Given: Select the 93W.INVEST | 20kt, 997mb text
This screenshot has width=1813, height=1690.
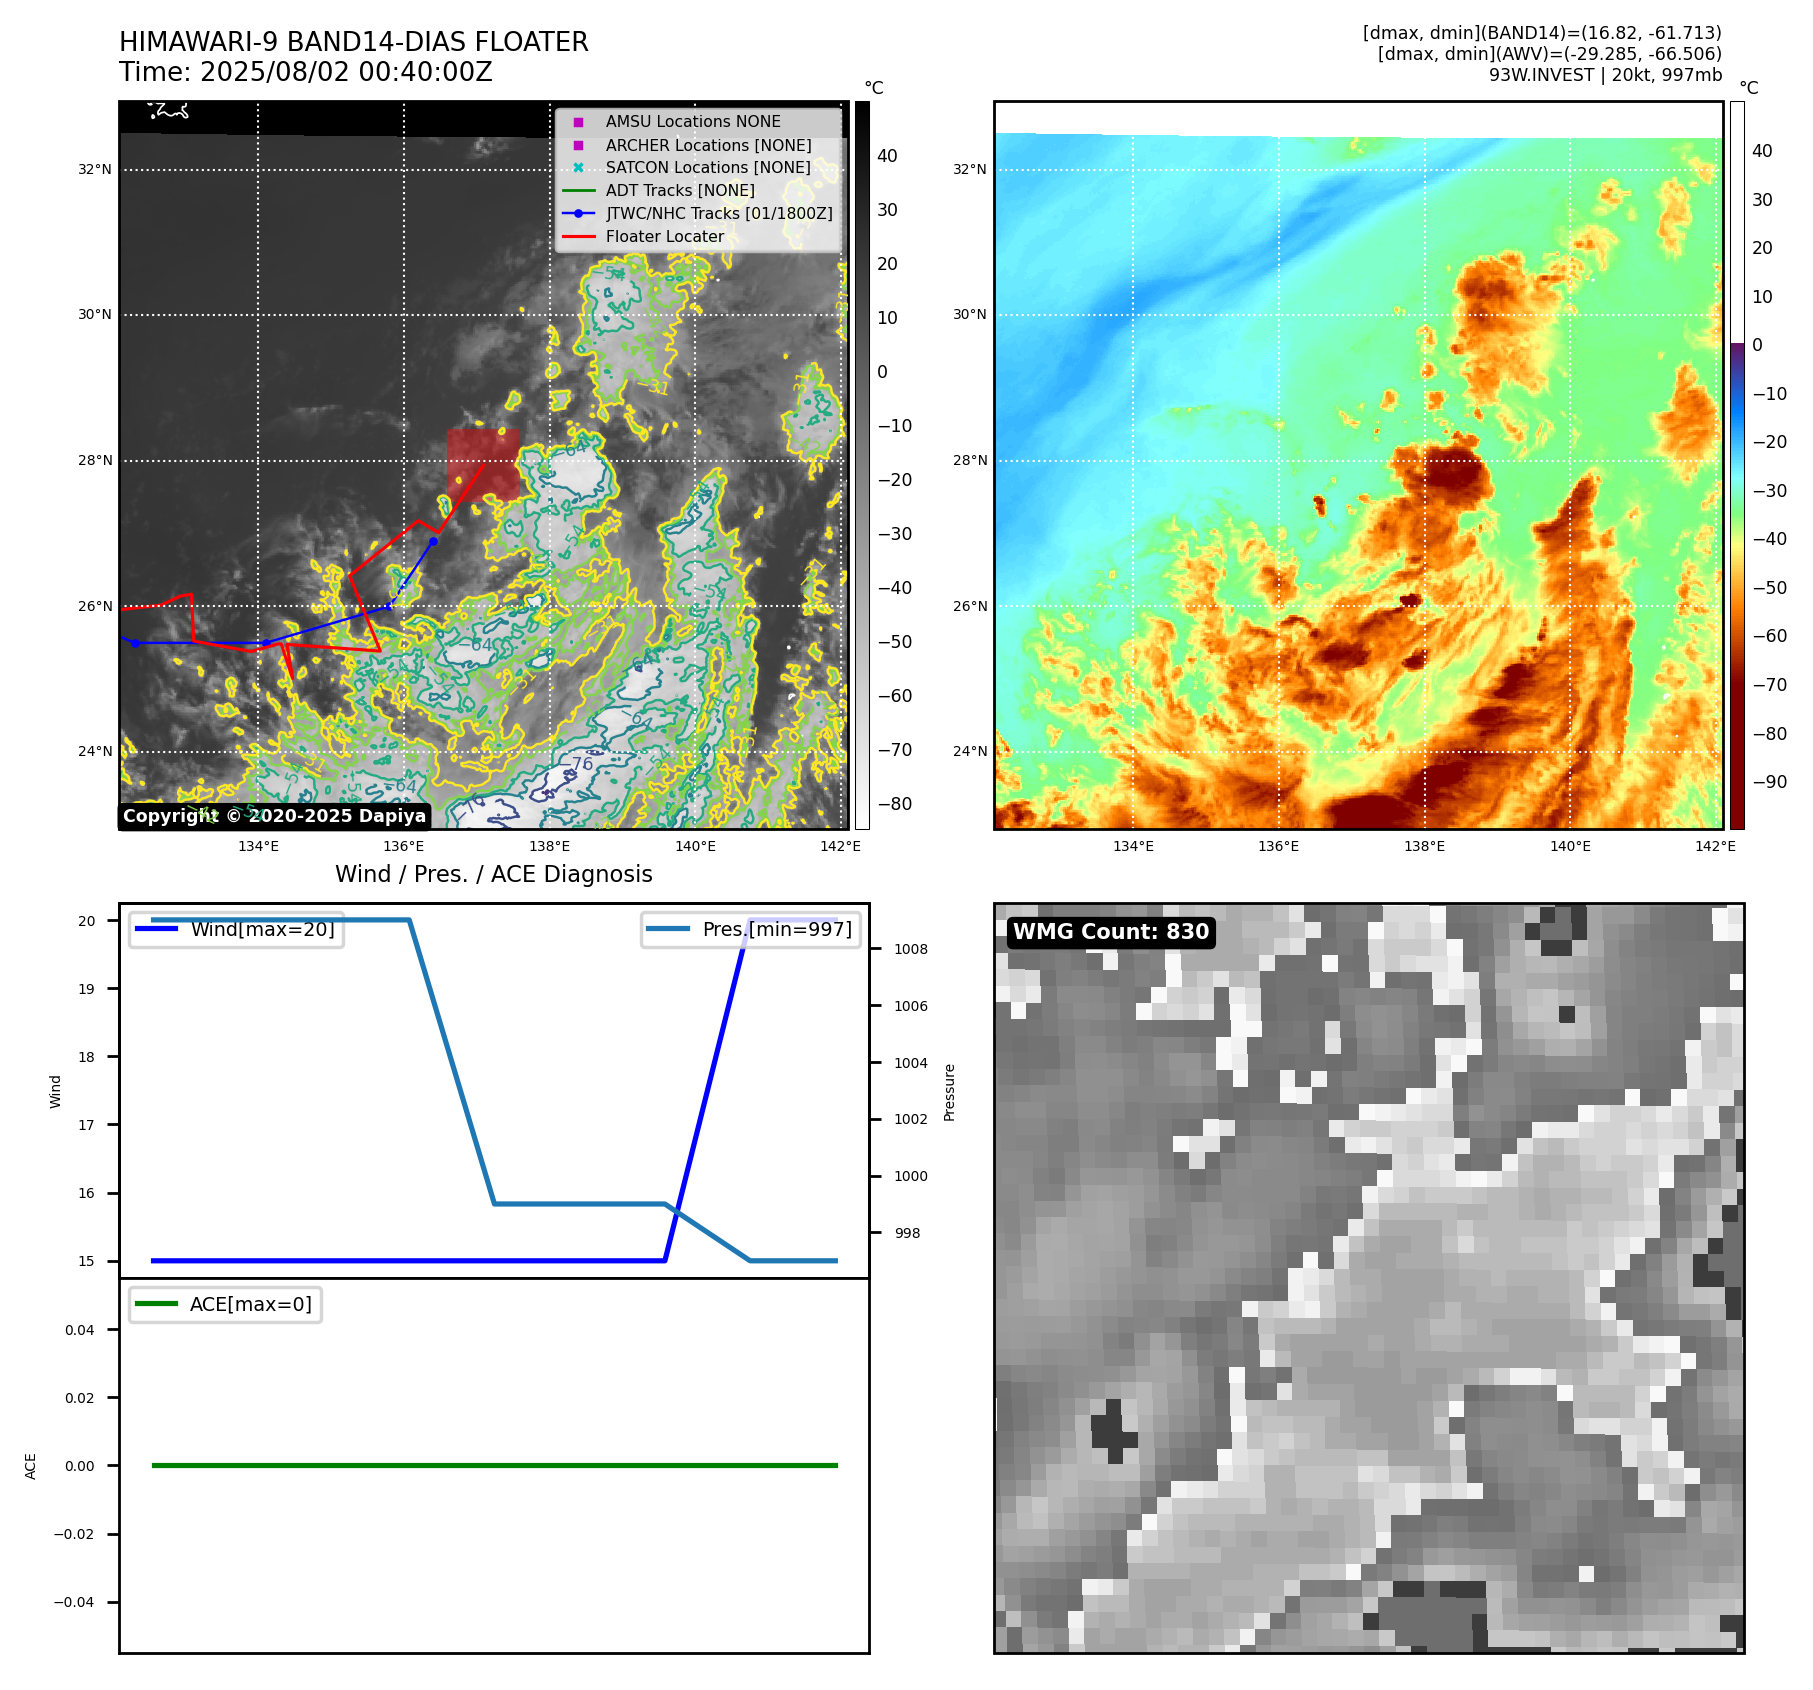Looking at the screenshot, I should pyautogui.click(x=1605, y=75).
